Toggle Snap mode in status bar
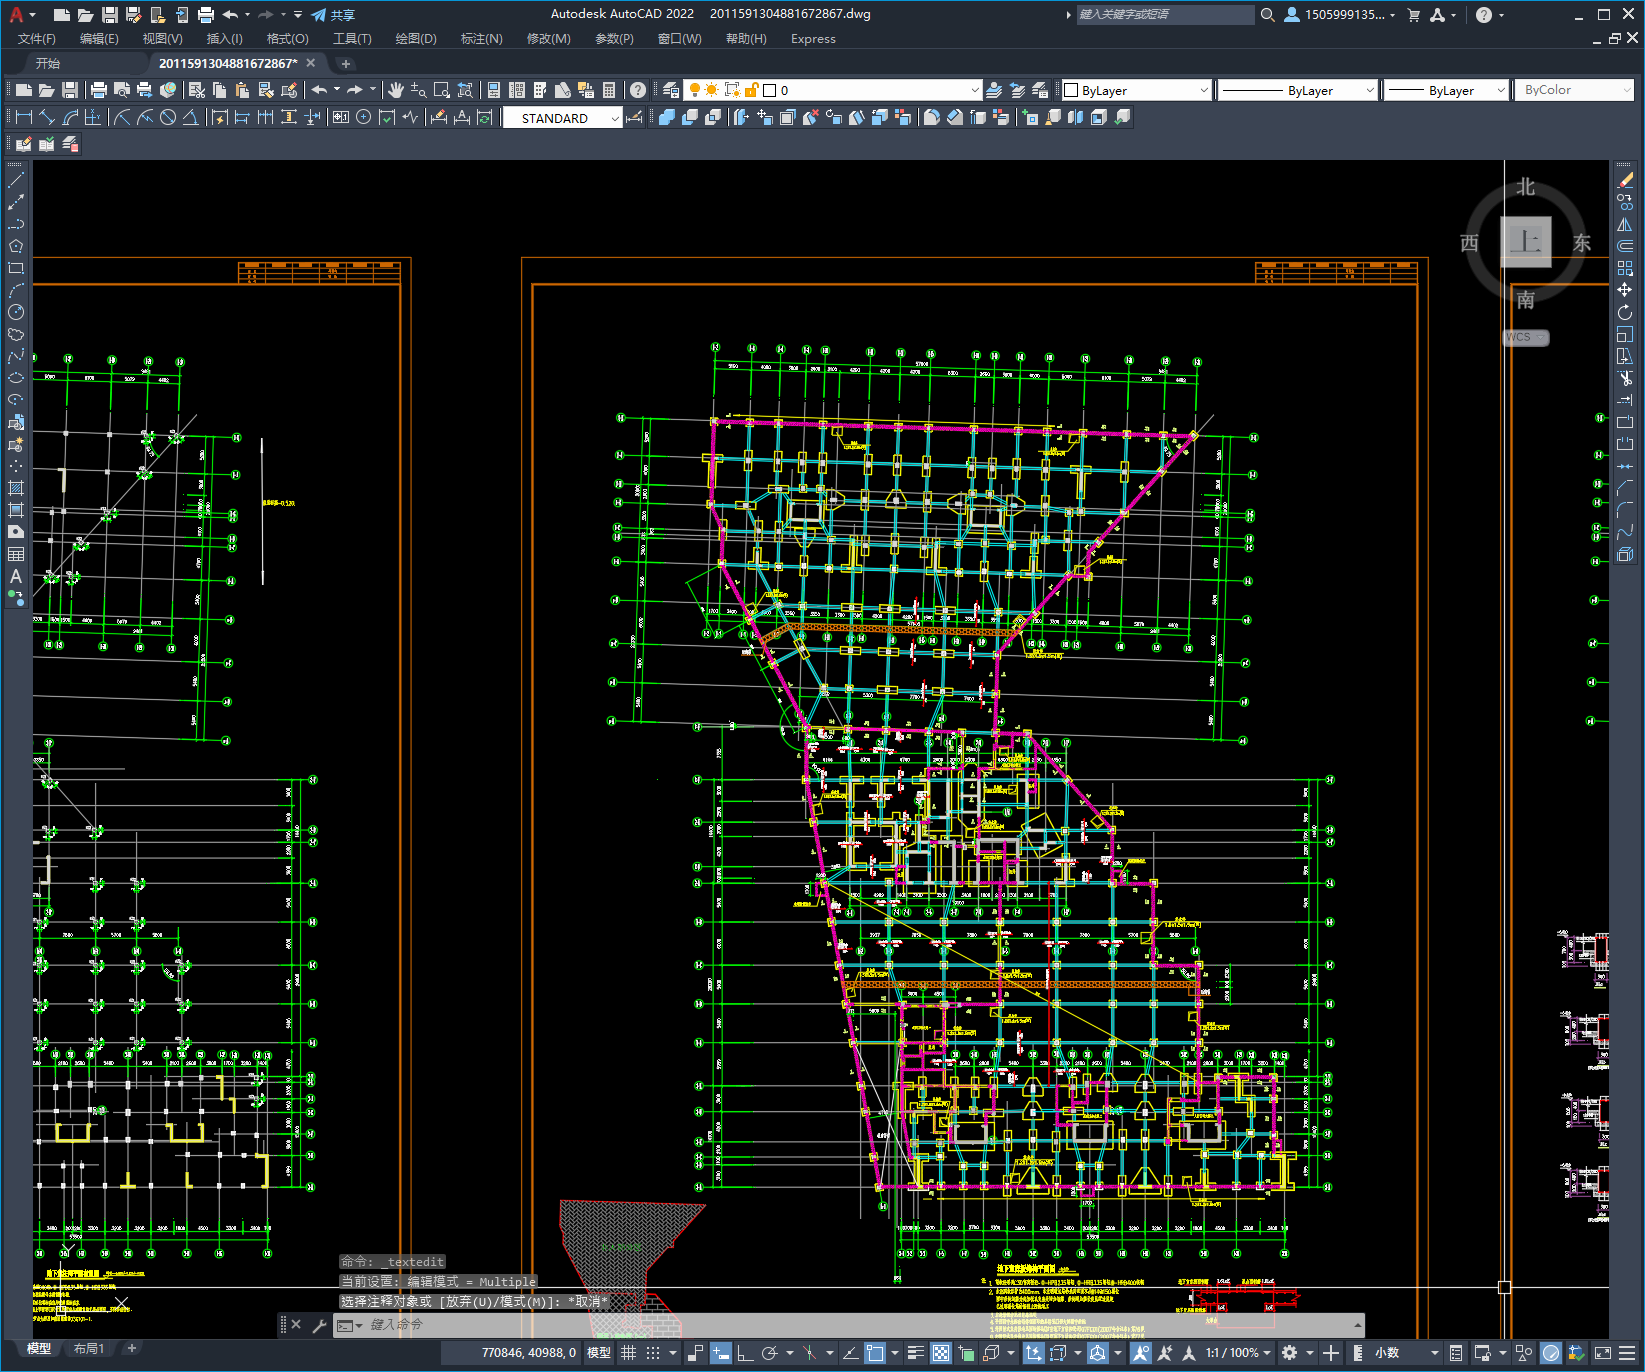Screen dimensions: 1645x1372 point(653,1353)
